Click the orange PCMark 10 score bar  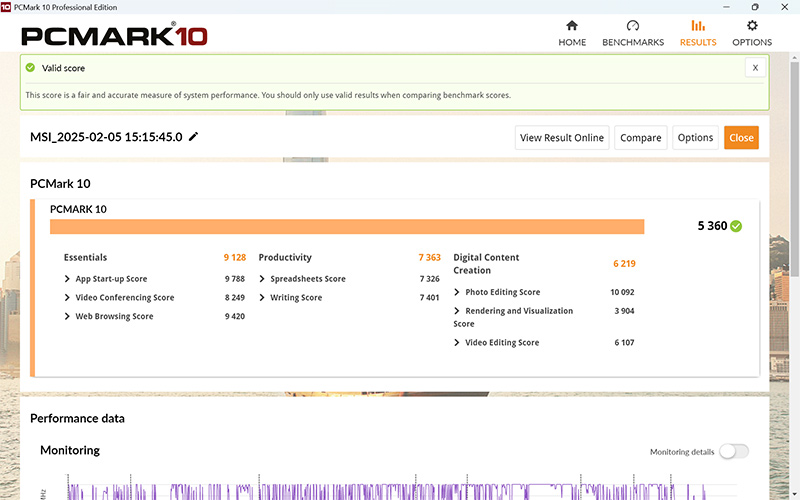tap(347, 227)
